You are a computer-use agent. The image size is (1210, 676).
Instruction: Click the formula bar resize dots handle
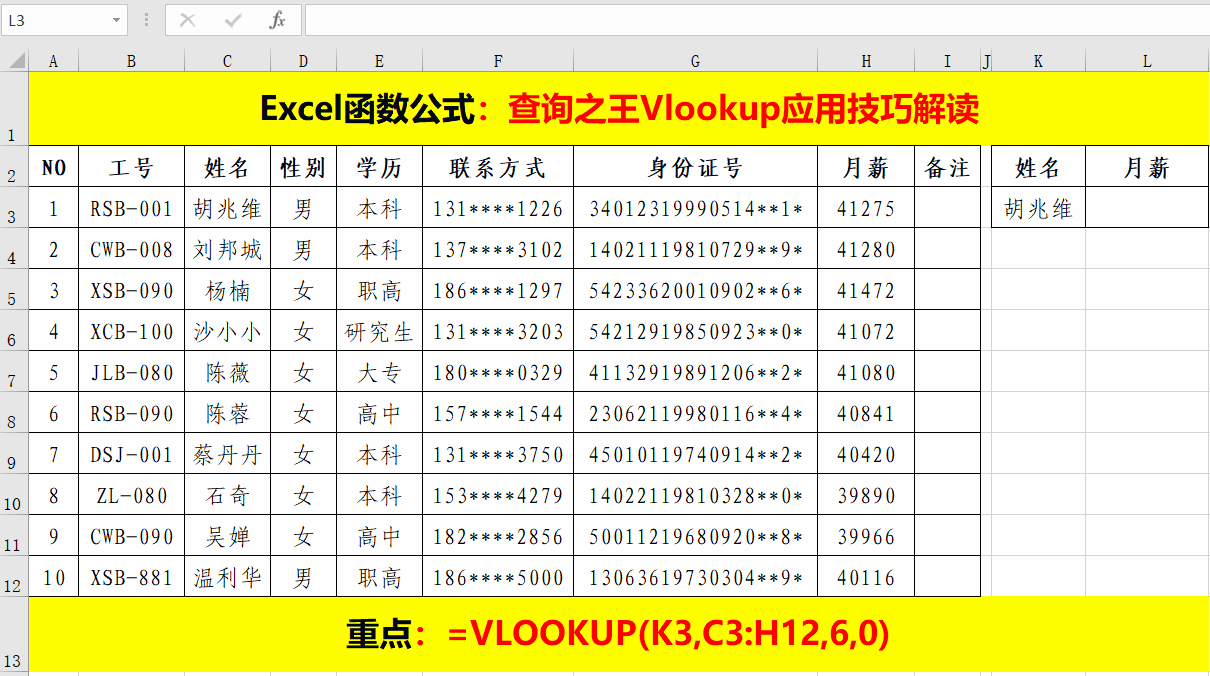click(x=147, y=20)
